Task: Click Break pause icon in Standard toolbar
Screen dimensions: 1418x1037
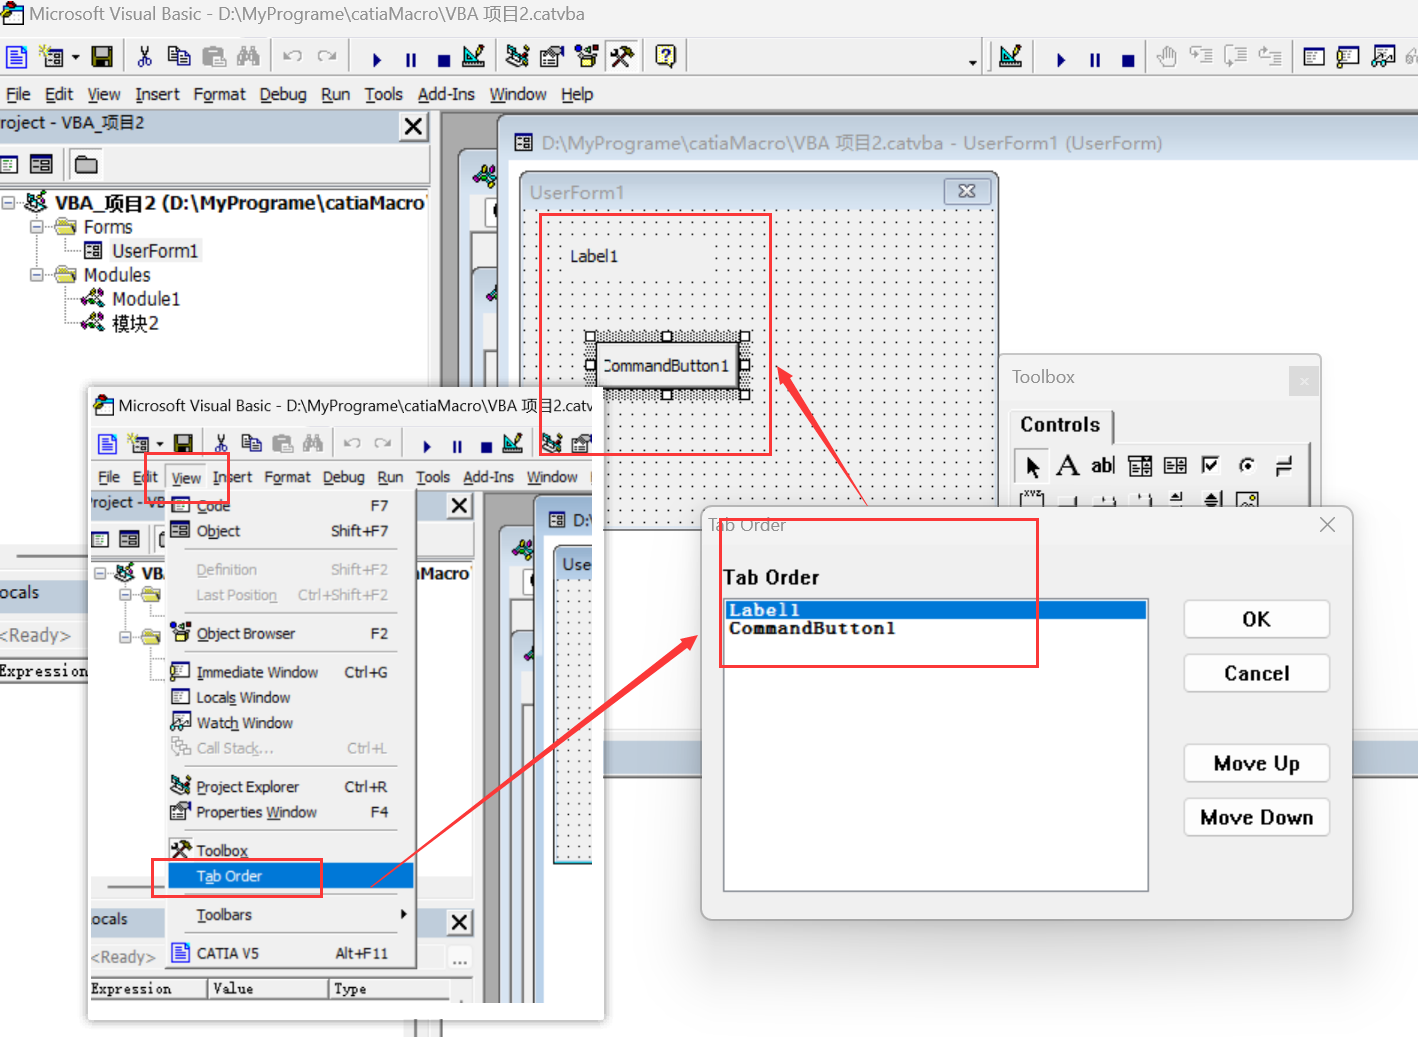Action: [x=411, y=60]
